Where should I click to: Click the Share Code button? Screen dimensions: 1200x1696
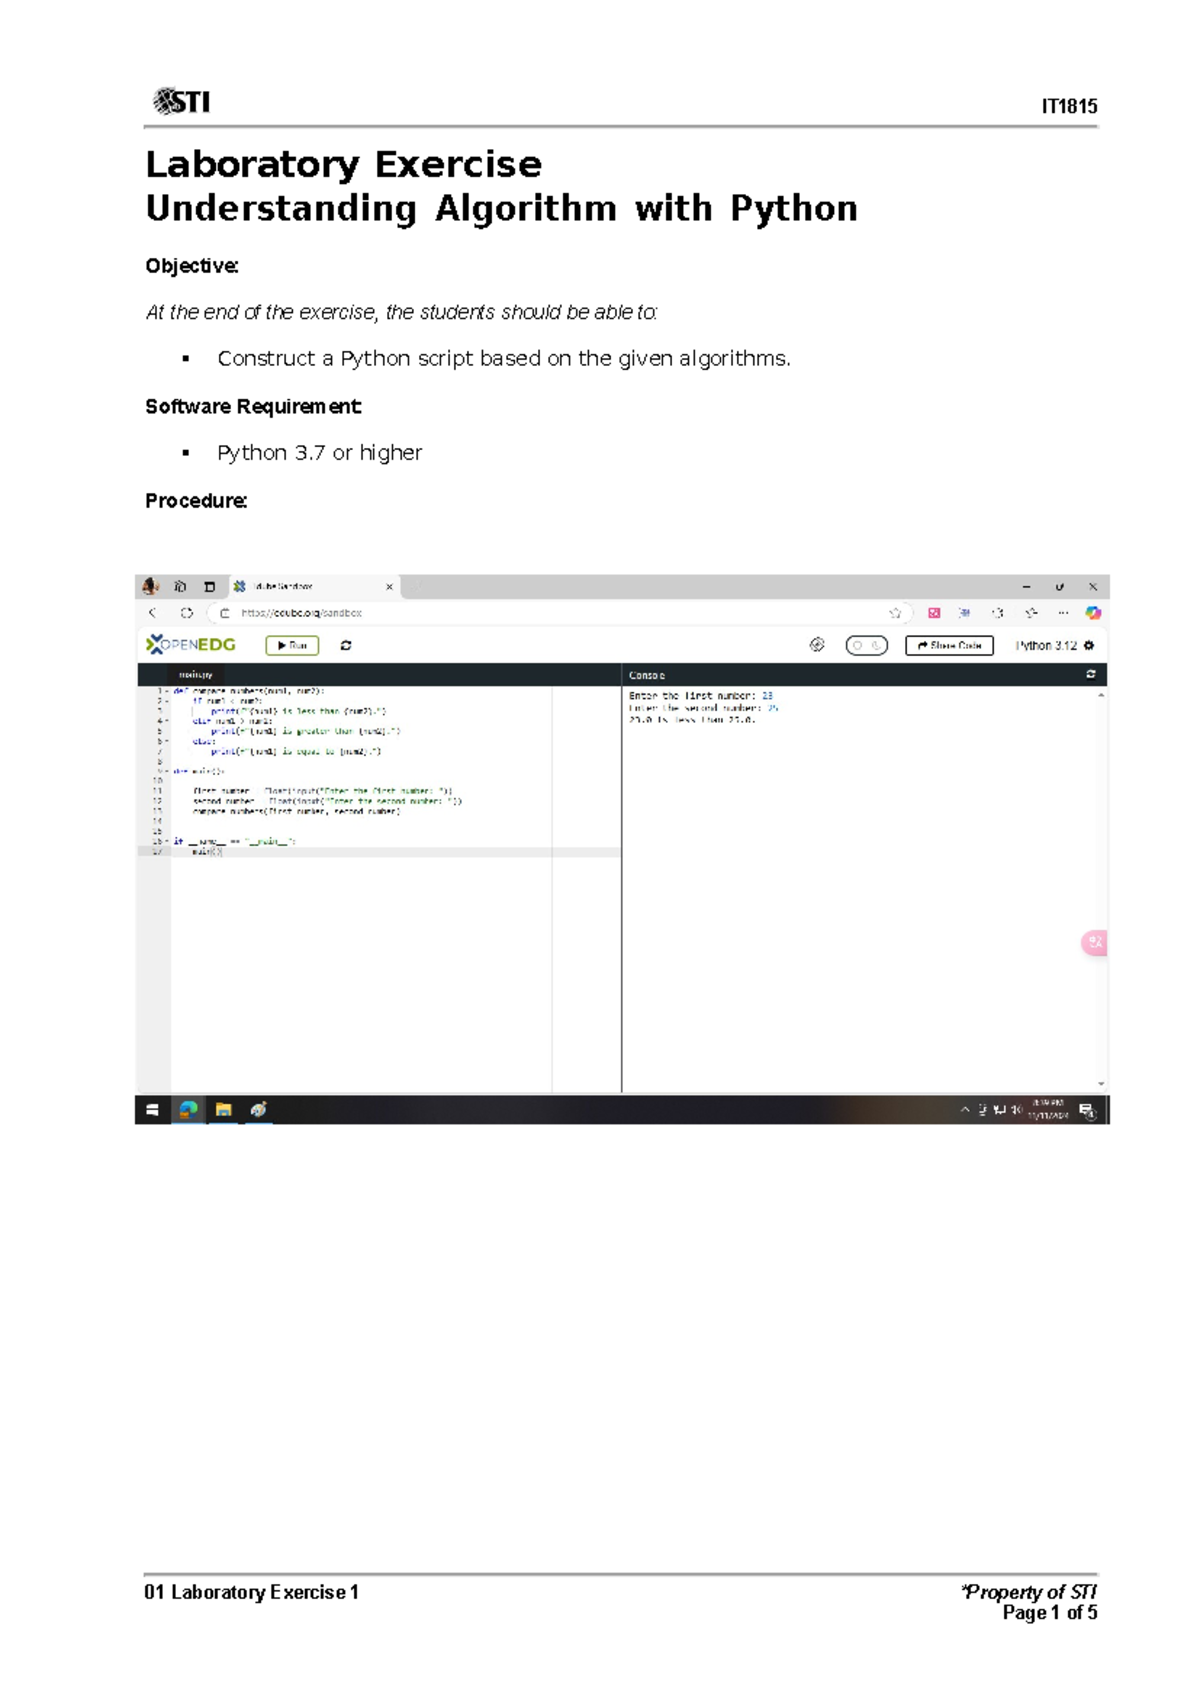(x=948, y=646)
